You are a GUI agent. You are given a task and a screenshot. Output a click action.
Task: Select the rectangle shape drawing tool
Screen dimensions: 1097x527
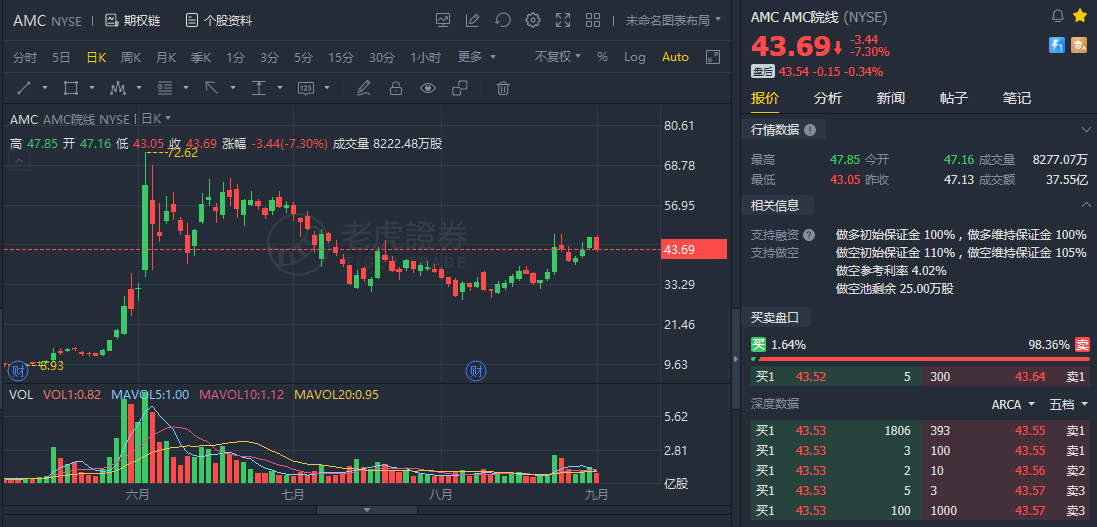pos(71,88)
